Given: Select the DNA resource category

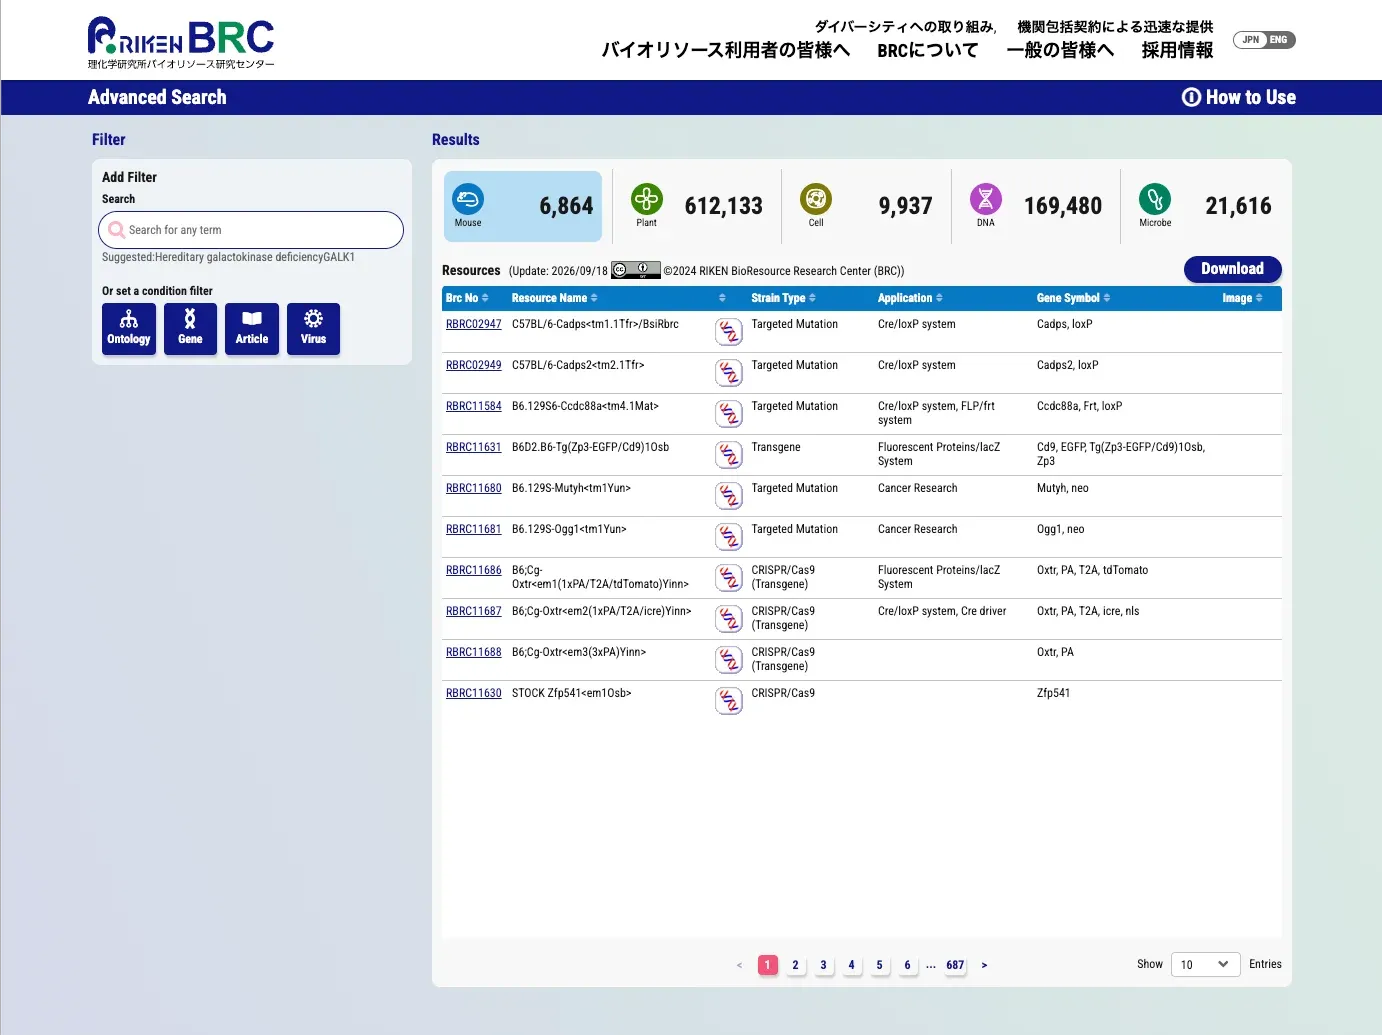Looking at the screenshot, I should click(1037, 206).
